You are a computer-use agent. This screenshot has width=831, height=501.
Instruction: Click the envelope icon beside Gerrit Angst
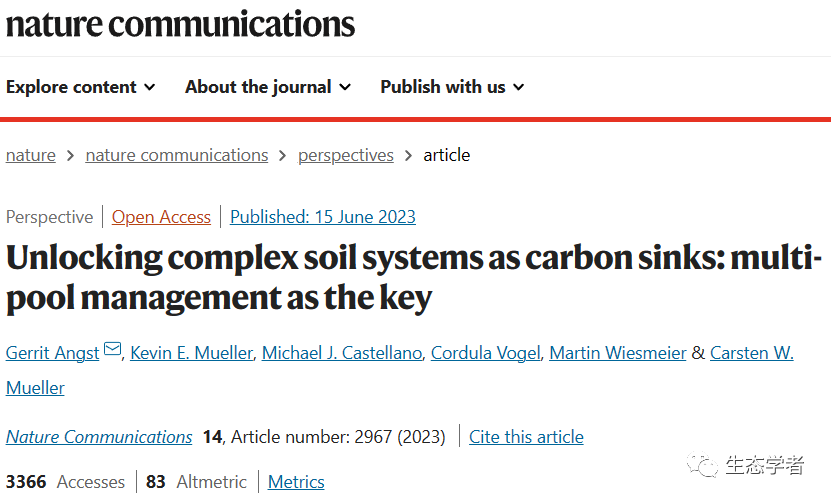coord(112,350)
